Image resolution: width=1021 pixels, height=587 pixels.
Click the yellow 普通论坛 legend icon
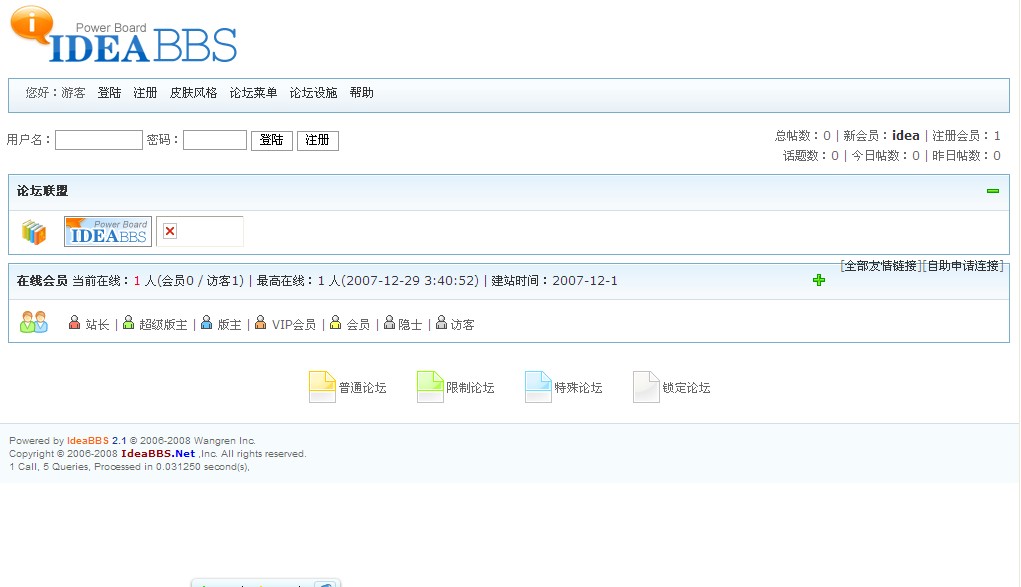click(322, 387)
